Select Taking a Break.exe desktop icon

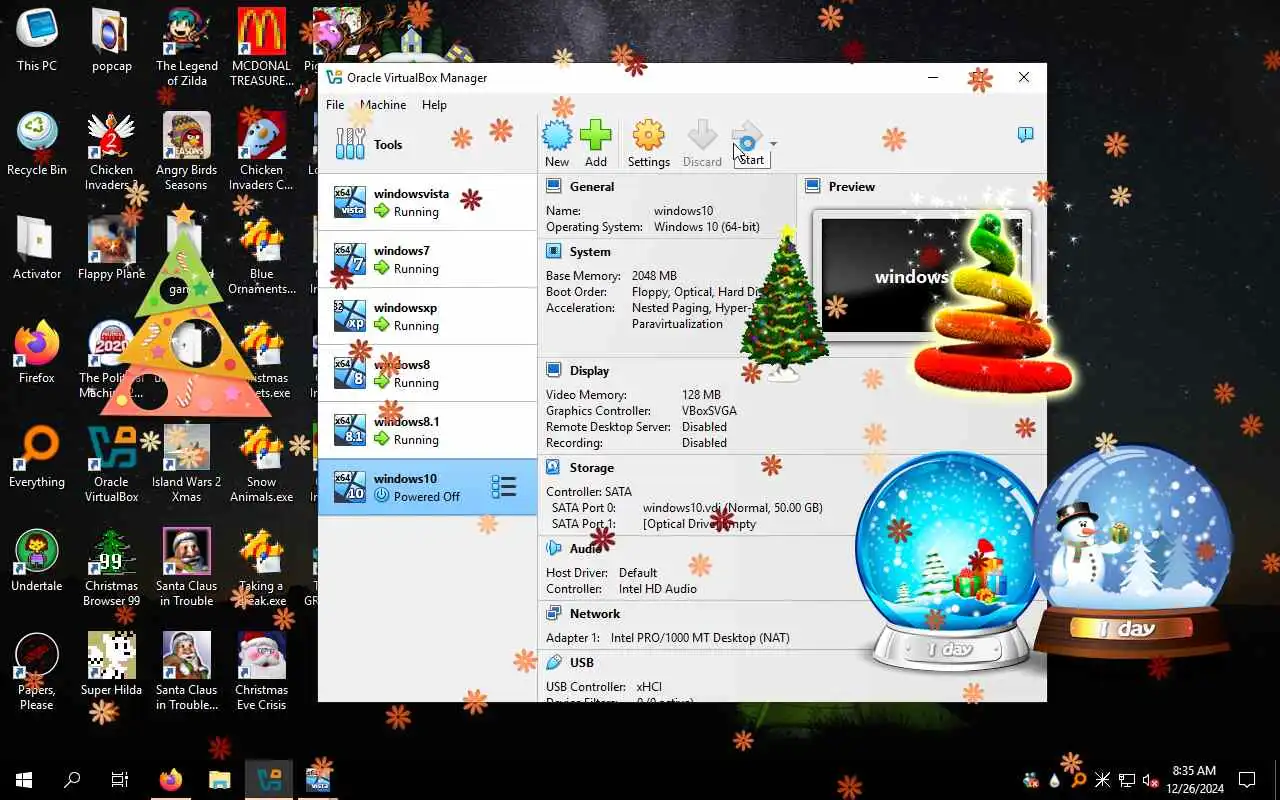click(x=262, y=567)
